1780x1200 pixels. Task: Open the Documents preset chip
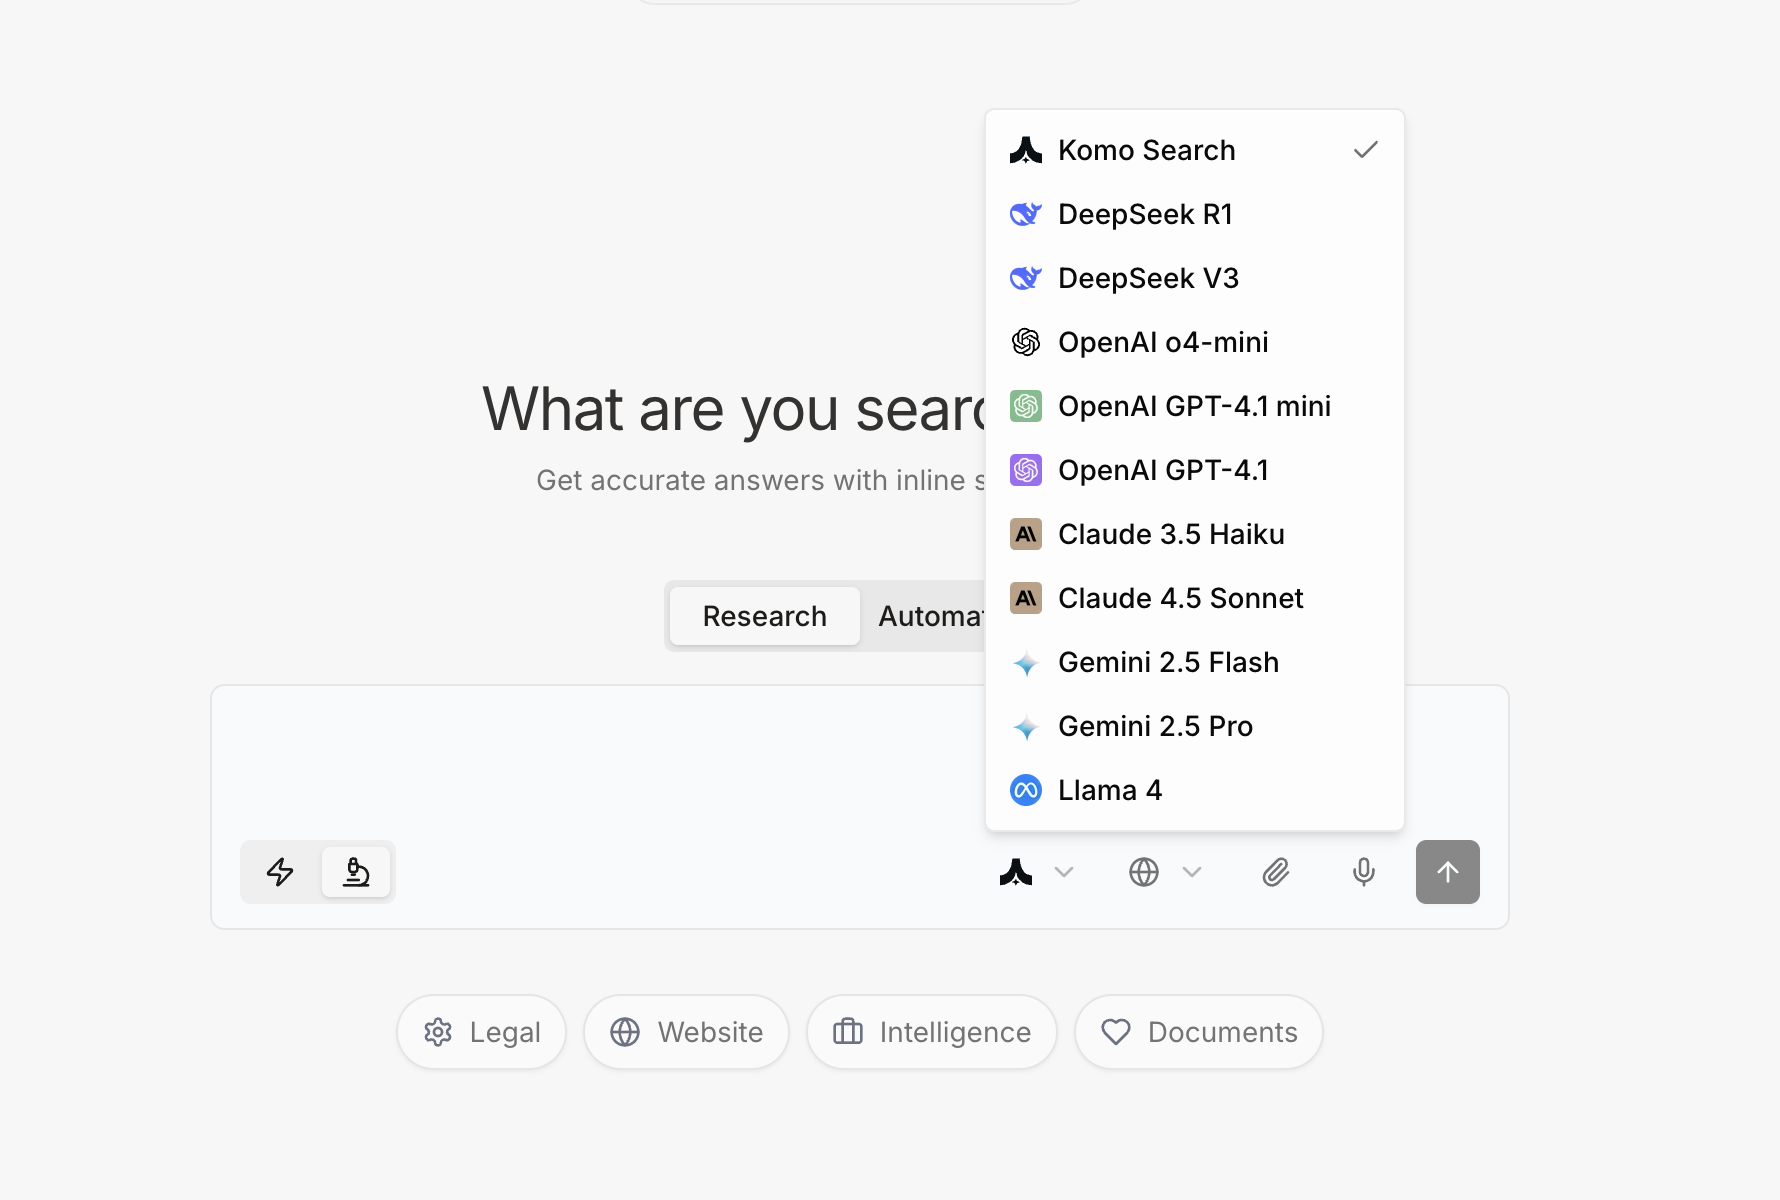(x=1199, y=1032)
